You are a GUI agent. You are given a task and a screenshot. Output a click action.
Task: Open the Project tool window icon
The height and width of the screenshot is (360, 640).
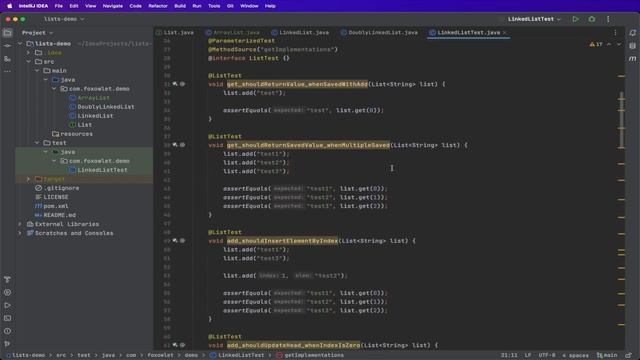click(7, 33)
